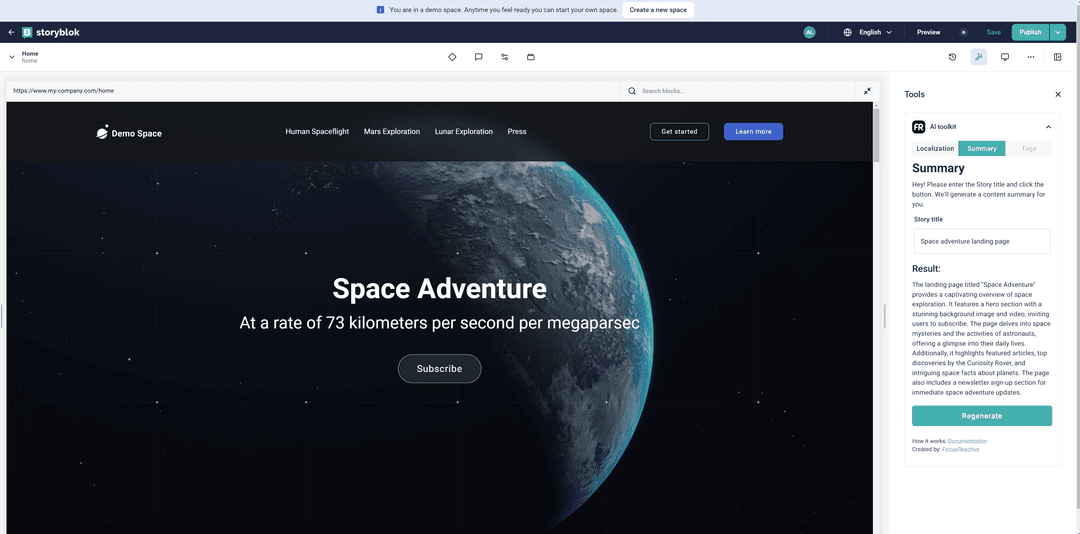The height and width of the screenshot is (534, 1080).
Task: Click the status dot icon beside Preview
Action: pos(964,32)
